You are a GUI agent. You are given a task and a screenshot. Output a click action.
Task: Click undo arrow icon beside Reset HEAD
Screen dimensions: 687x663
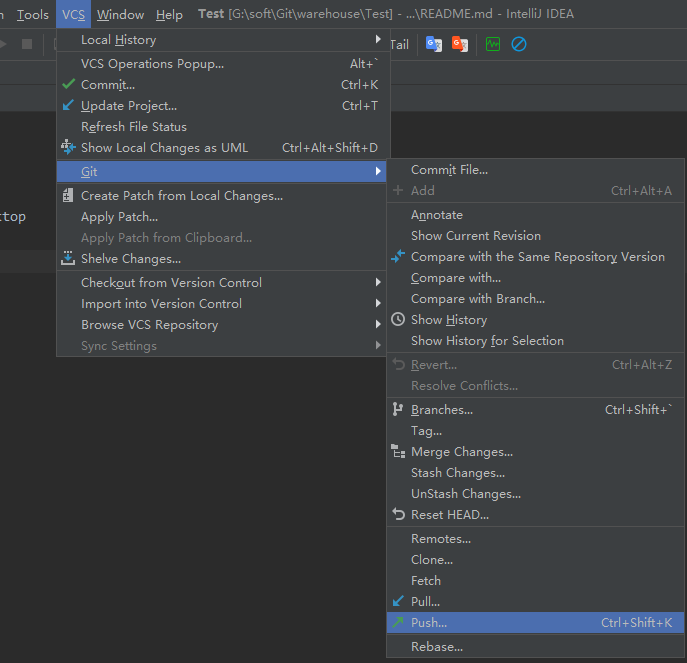pos(398,514)
